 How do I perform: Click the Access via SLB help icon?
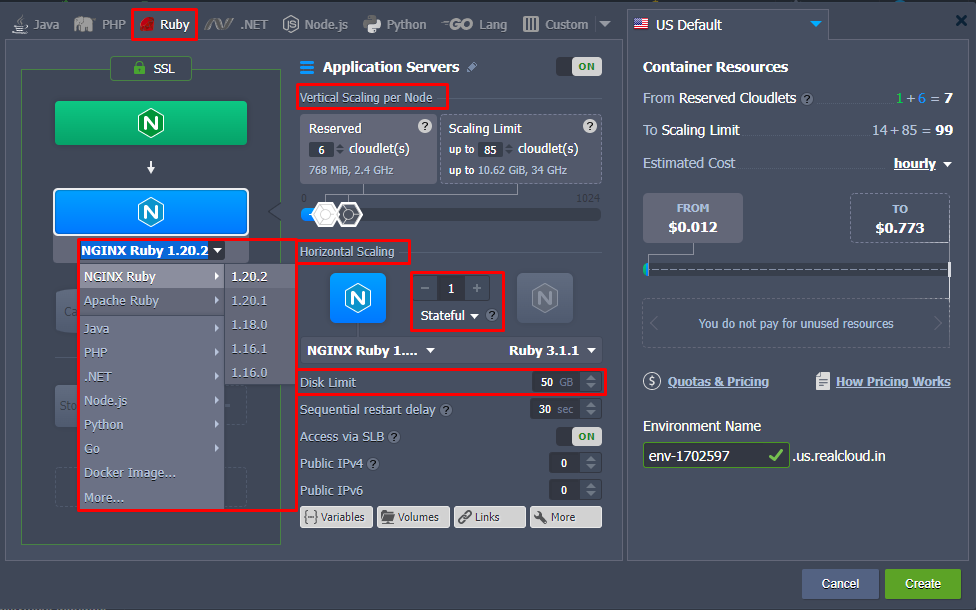[394, 437]
